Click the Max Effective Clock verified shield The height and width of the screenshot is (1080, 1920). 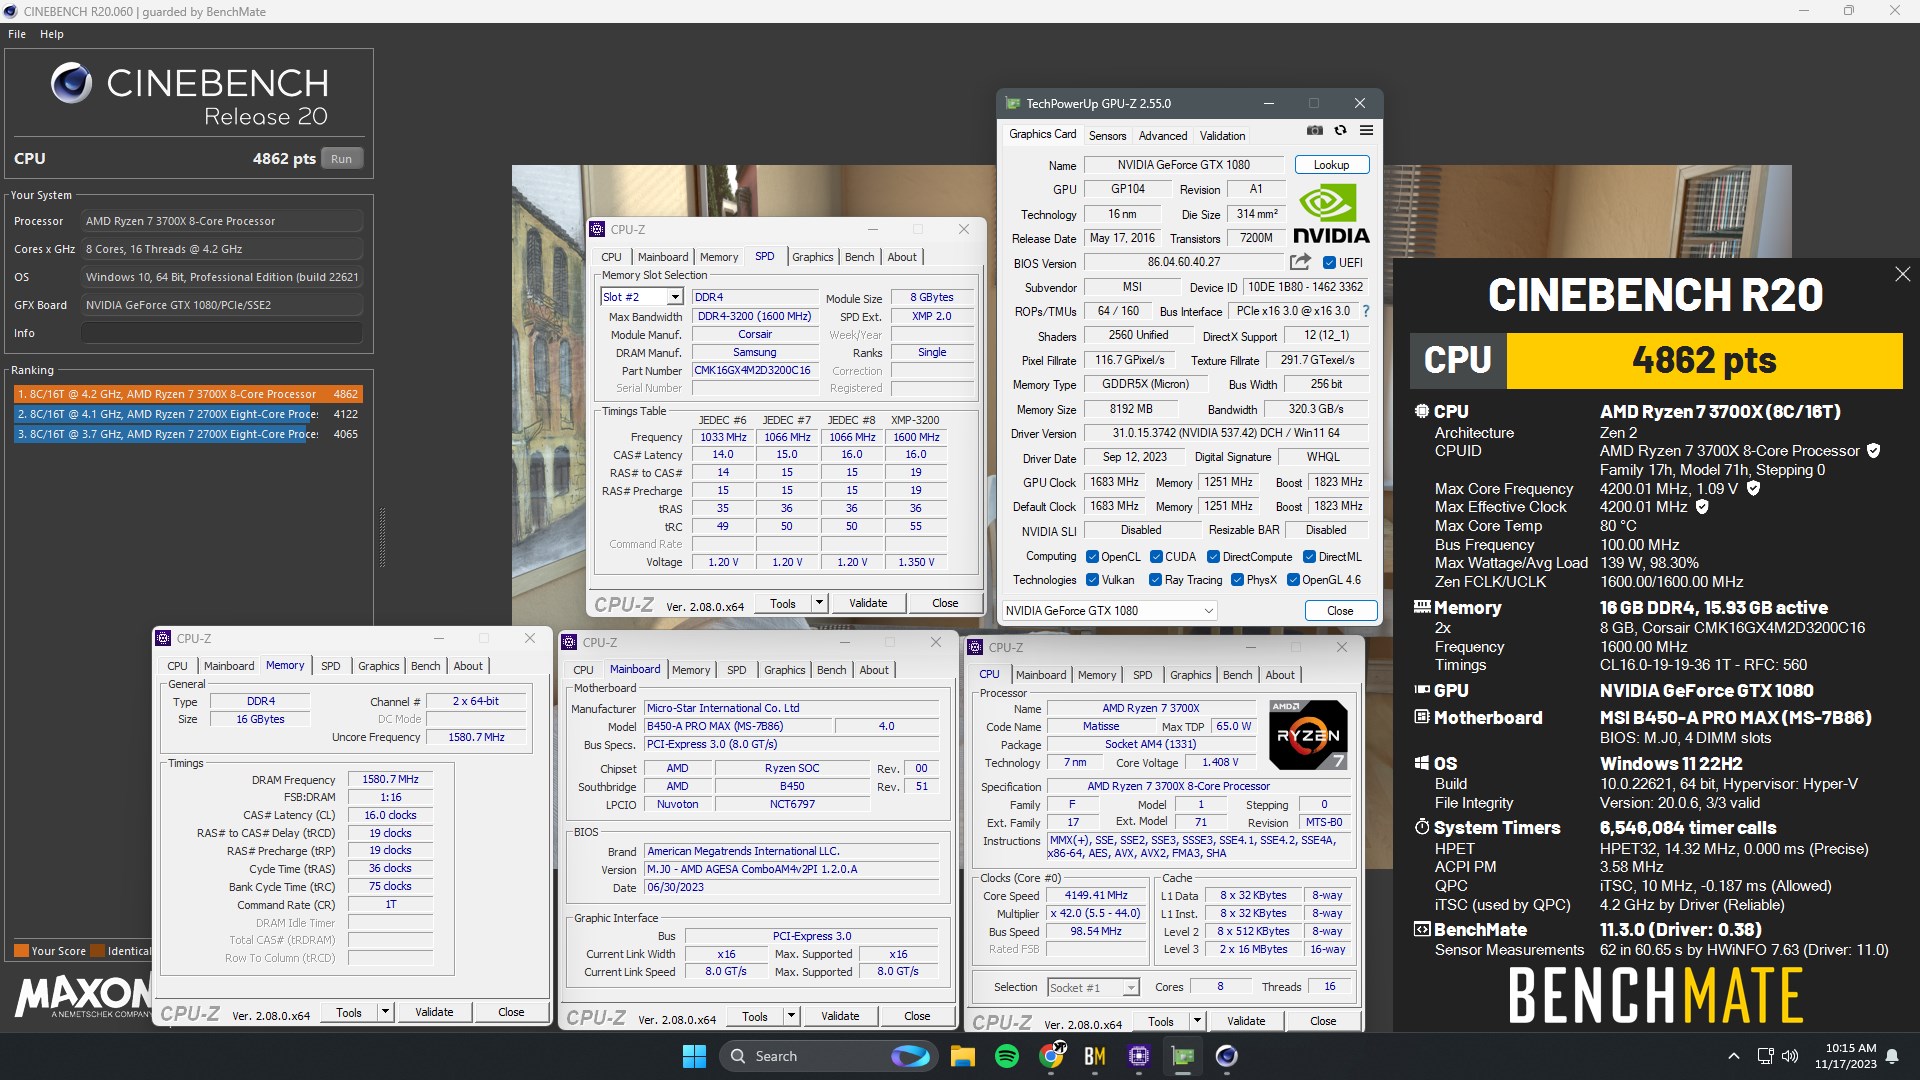(1702, 507)
